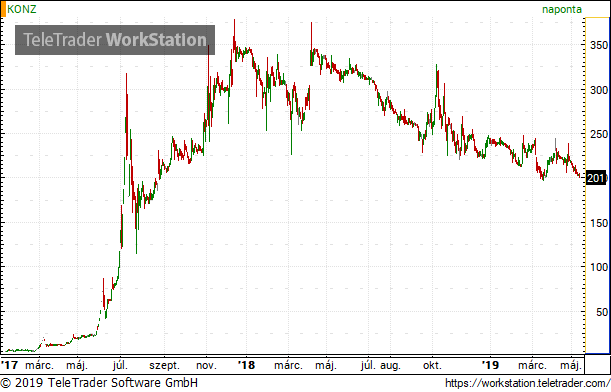The height and width of the screenshot is (392, 611).
Task: Click the júl. aug. label in 2018
Action: pos(381,366)
